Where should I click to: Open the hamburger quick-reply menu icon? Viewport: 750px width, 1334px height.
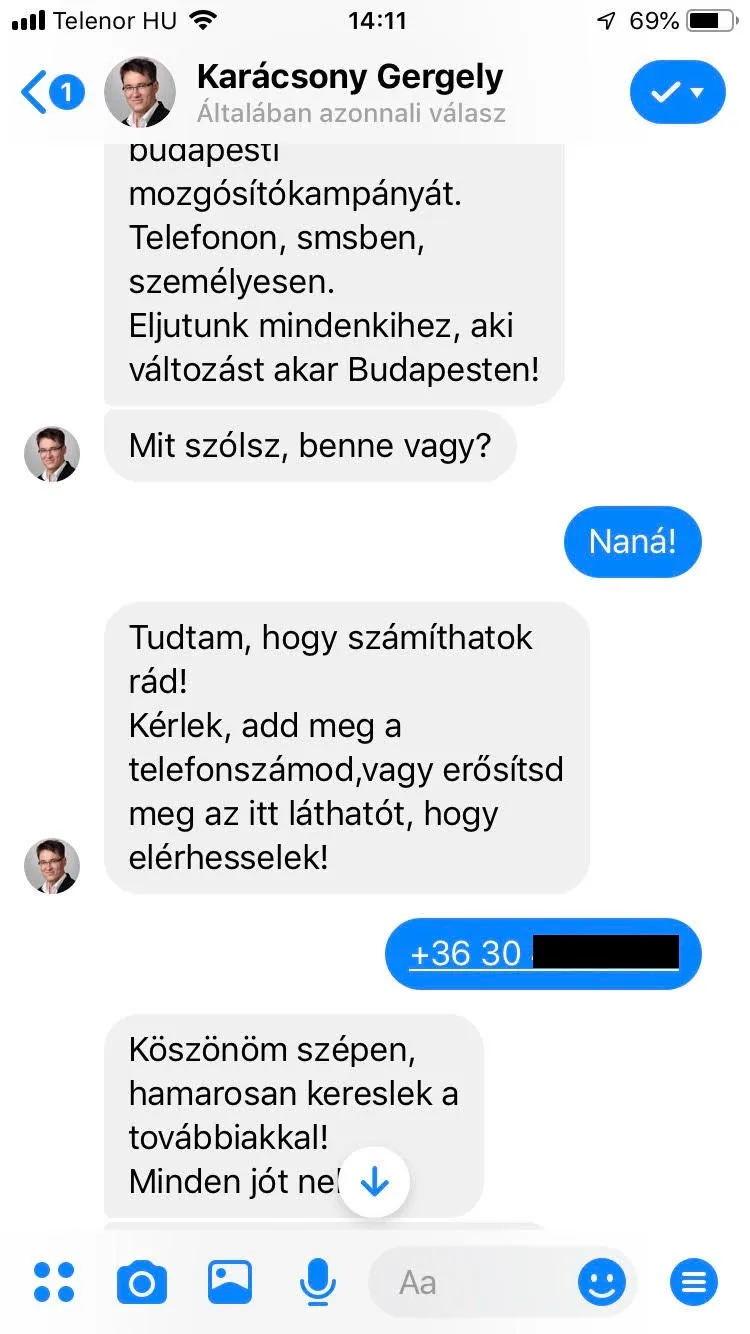coord(694,1282)
